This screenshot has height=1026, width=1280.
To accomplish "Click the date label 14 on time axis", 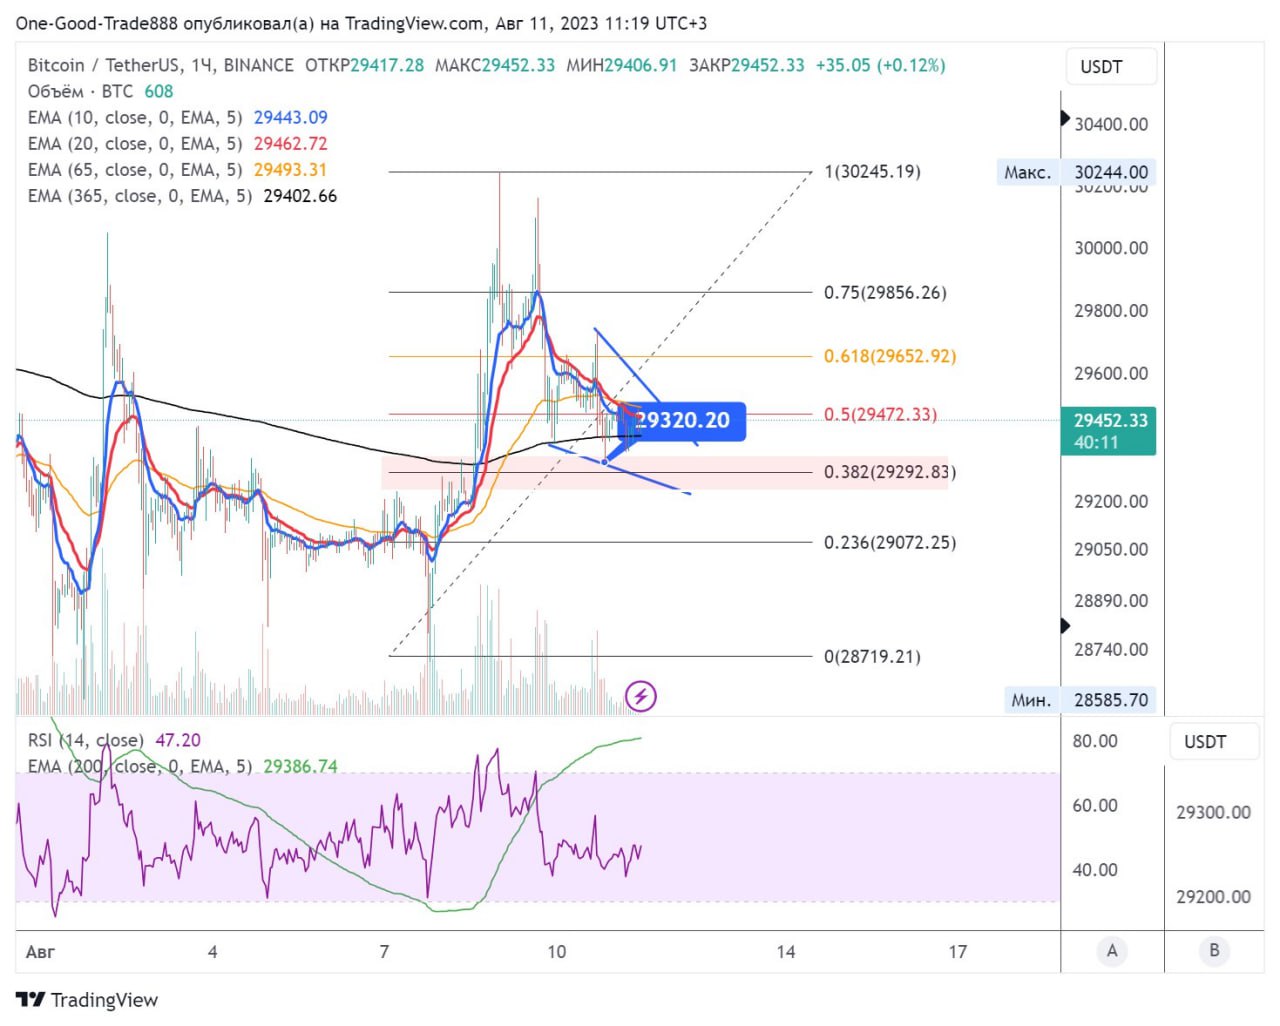I will pyautogui.click(x=786, y=952).
